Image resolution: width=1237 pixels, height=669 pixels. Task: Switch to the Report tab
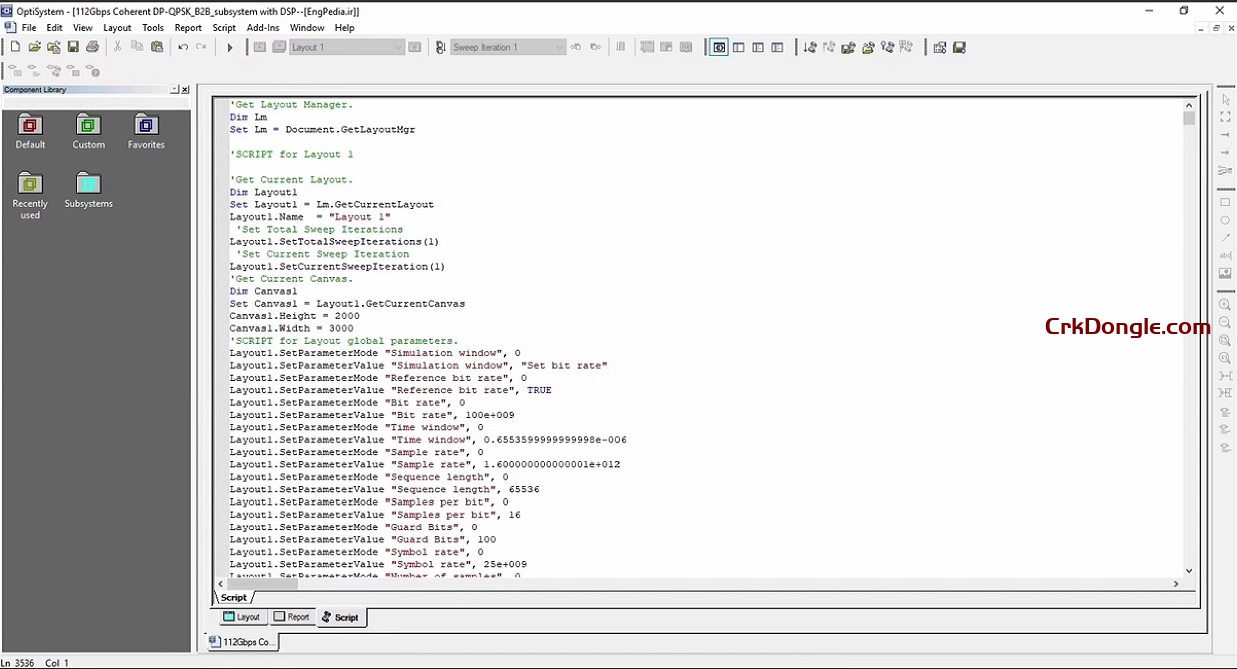292,617
